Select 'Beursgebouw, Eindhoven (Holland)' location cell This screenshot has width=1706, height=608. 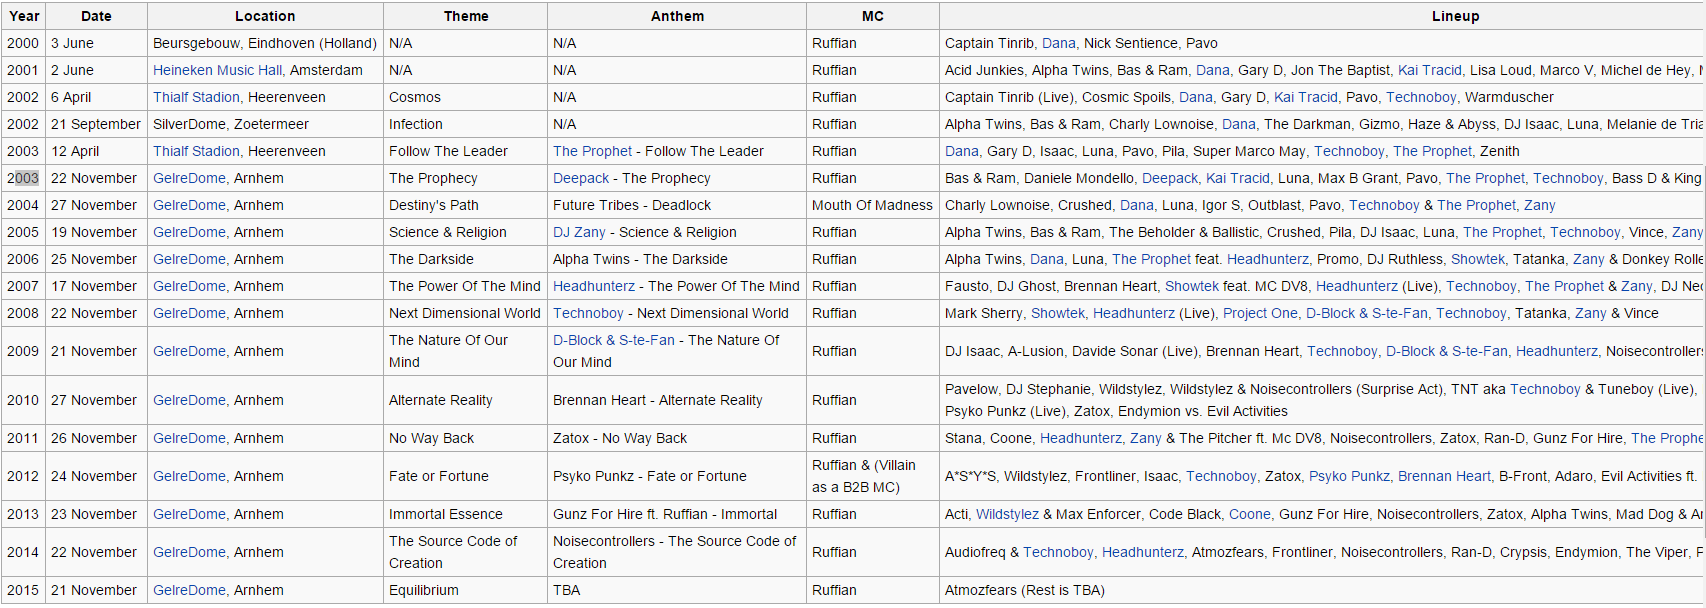point(265,43)
